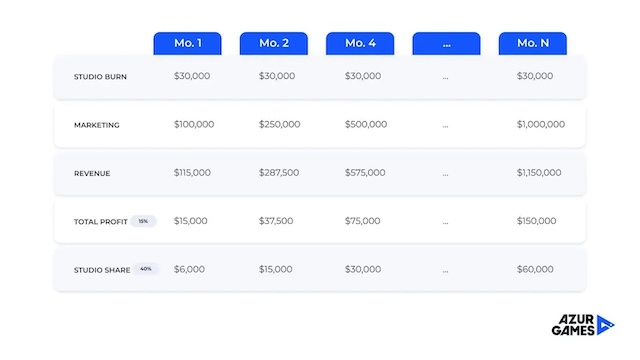
Task: Click the $287,500 revenue value
Action: (279, 173)
